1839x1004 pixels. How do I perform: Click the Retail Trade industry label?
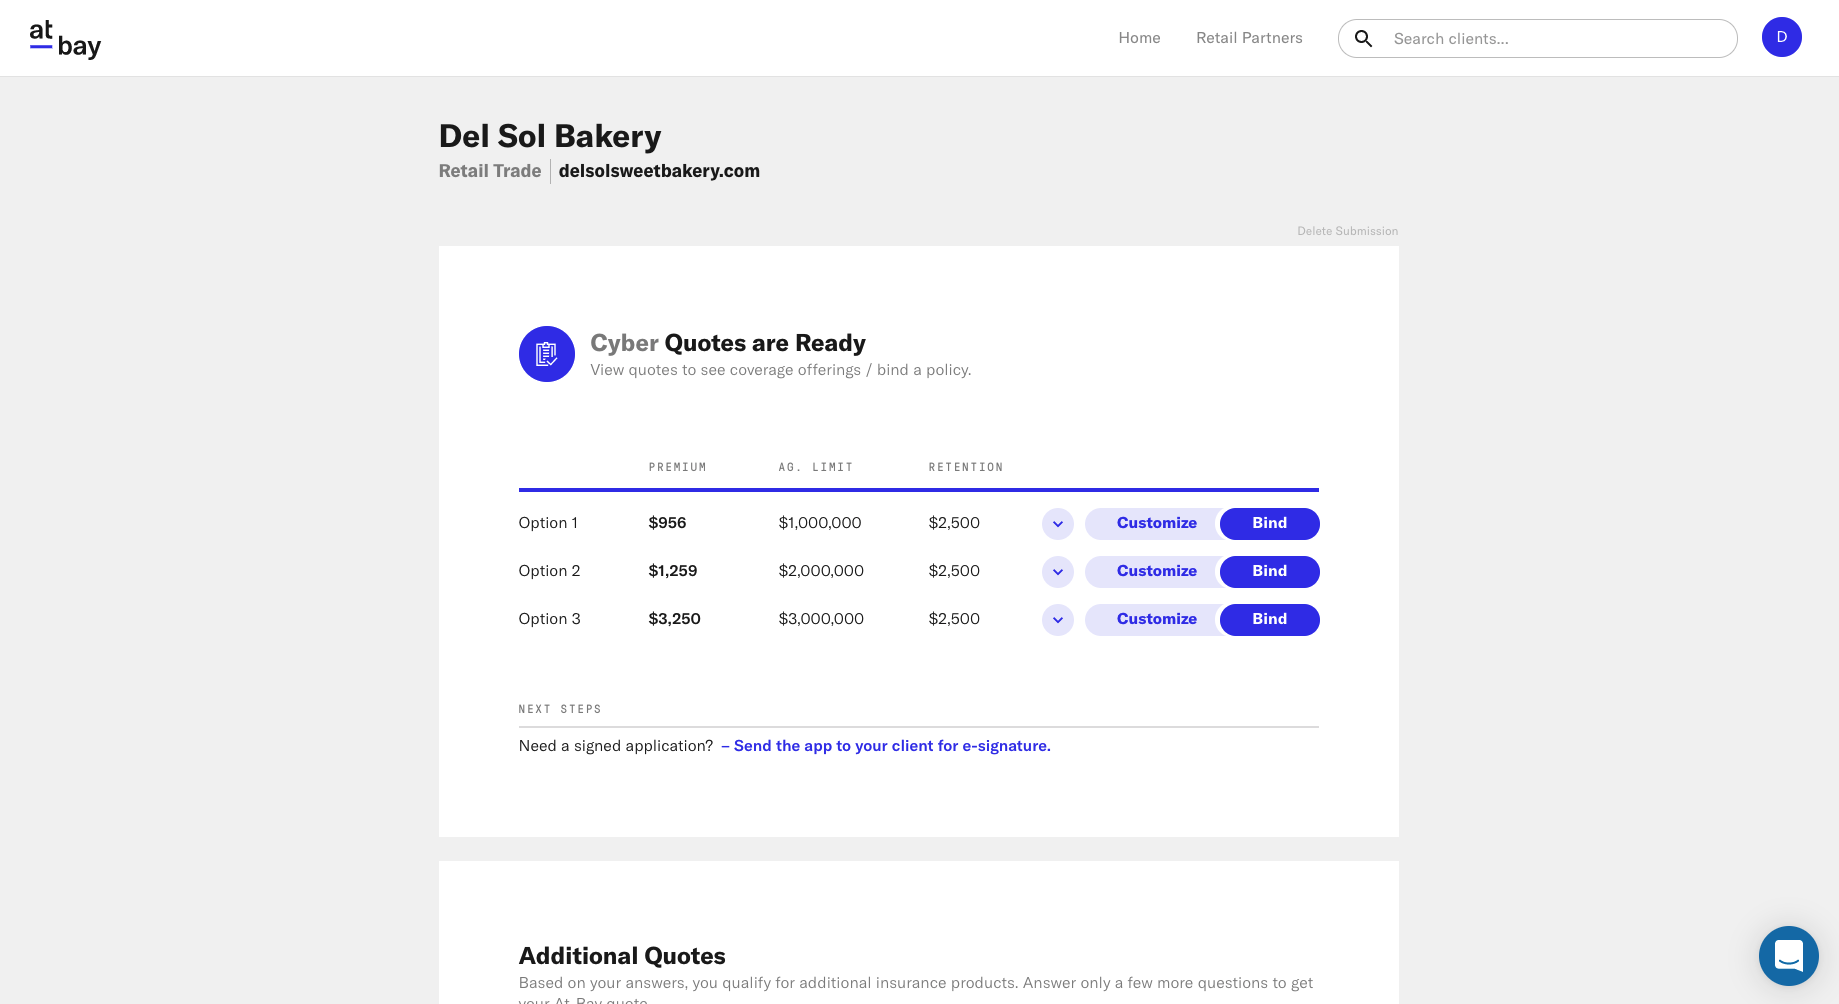490,171
